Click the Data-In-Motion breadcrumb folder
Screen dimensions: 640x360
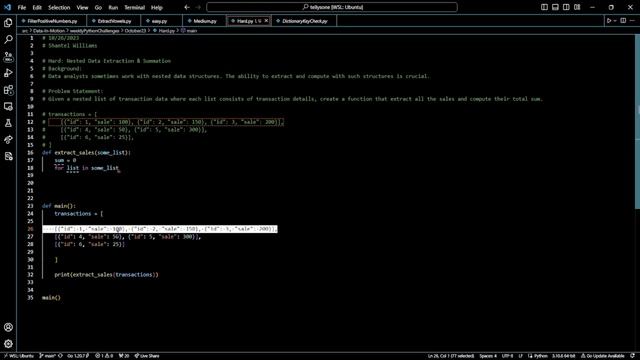click(49, 31)
